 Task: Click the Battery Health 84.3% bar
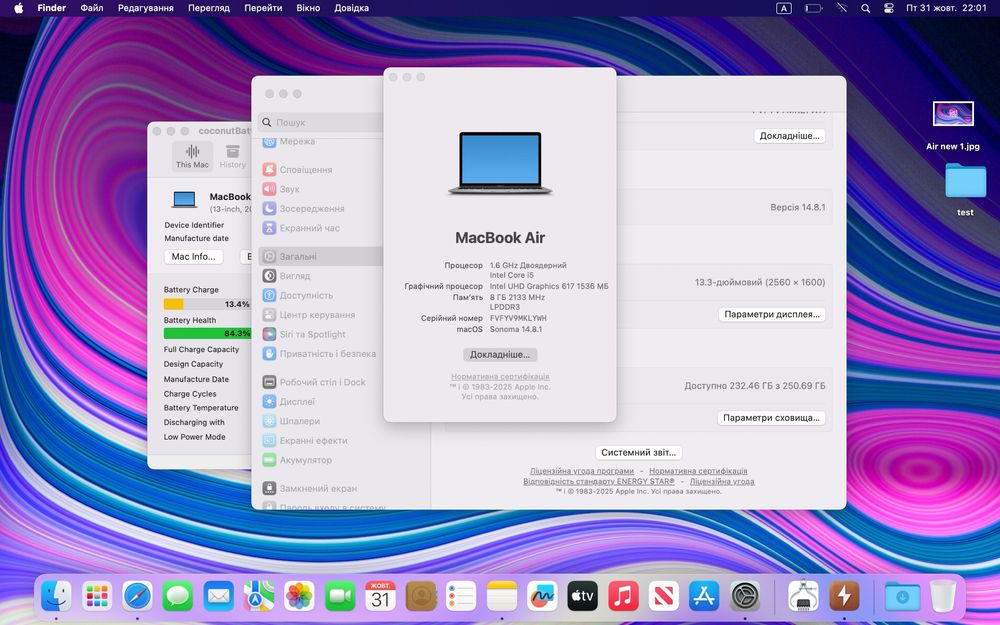207,334
